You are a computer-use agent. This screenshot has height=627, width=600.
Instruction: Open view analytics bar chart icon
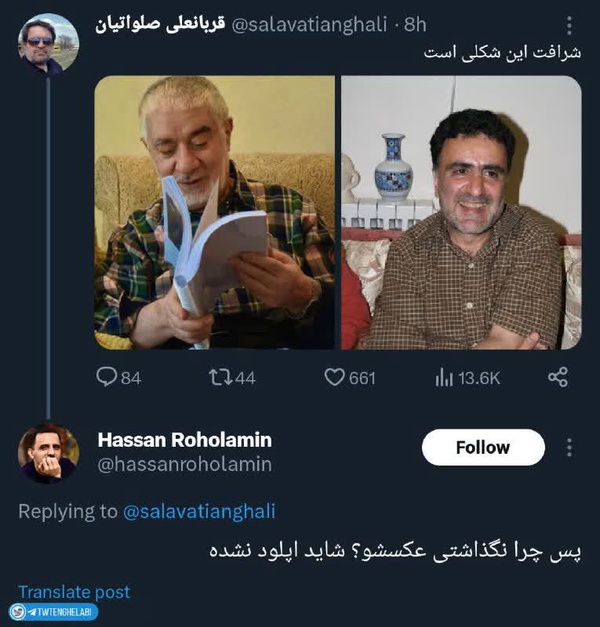pyautogui.click(x=444, y=377)
